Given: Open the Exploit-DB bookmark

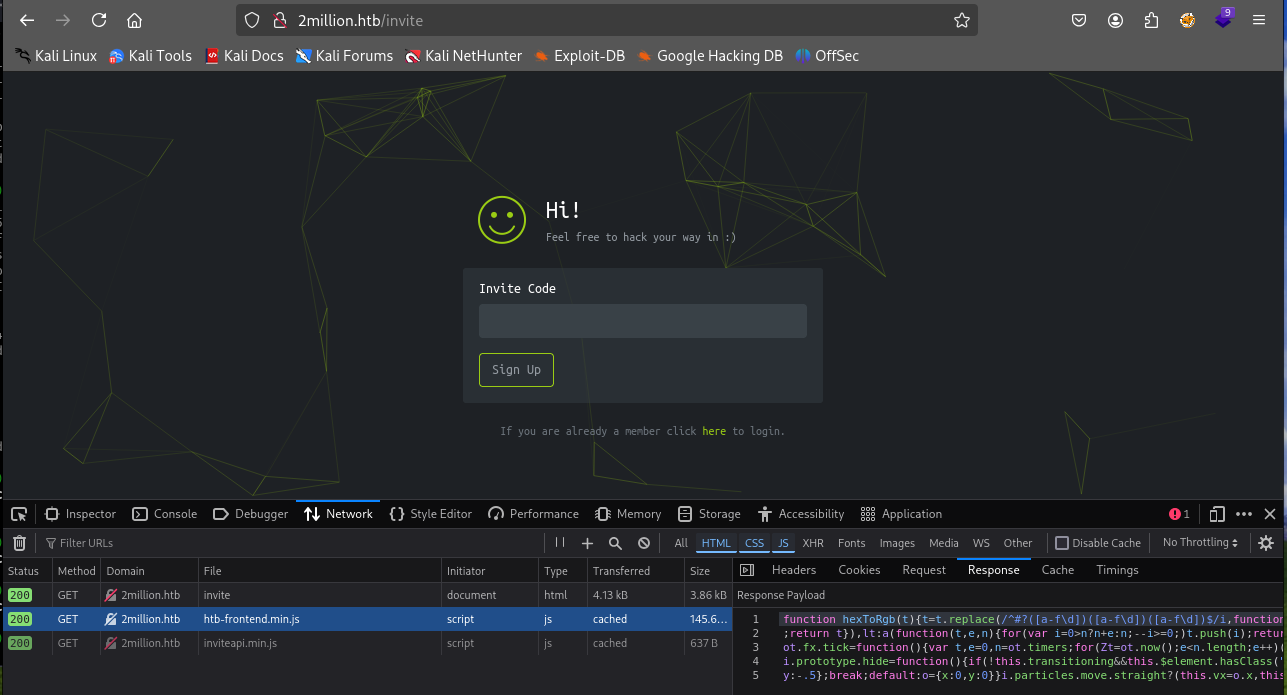Looking at the screenshot, I should click(580, 56).
